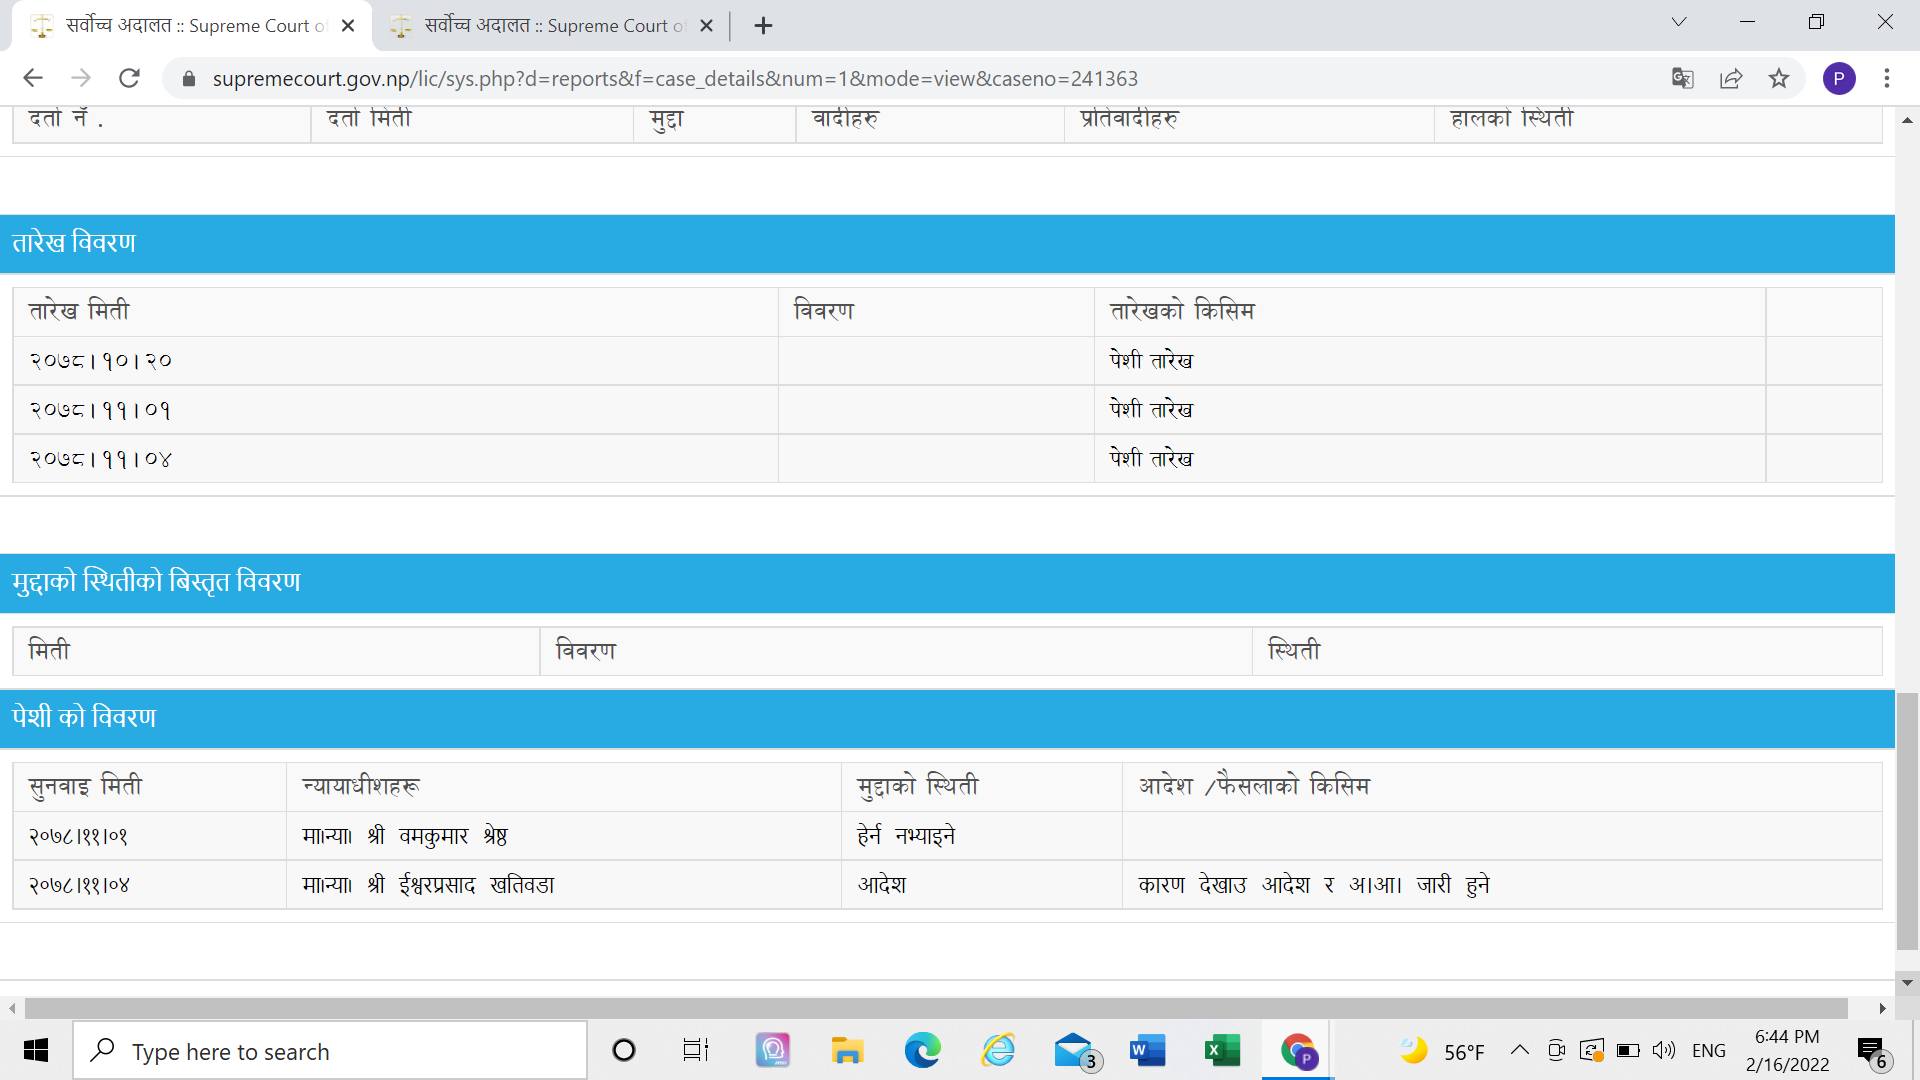Click vertical scrollbar thumb

point(1907,820)
